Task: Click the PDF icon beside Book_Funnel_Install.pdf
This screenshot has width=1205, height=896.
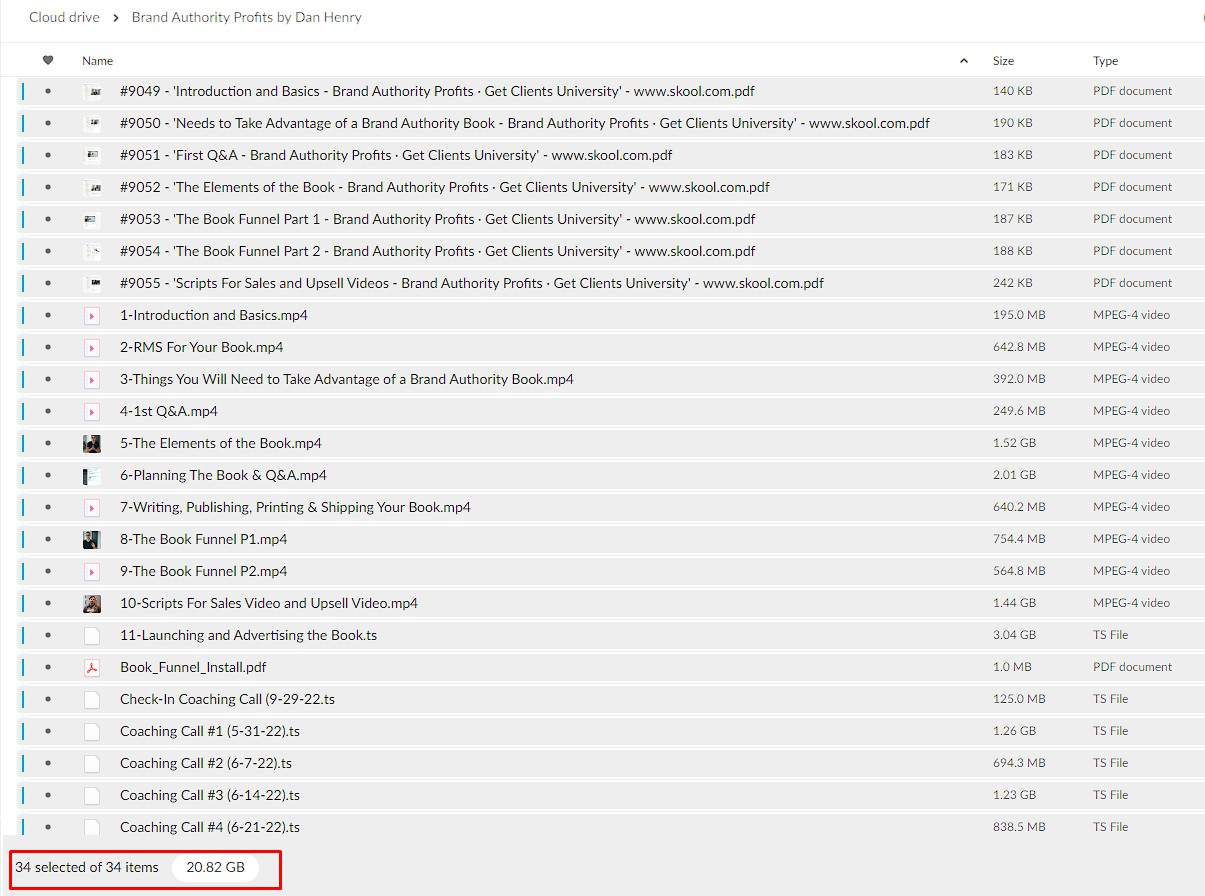Action: 92,667
